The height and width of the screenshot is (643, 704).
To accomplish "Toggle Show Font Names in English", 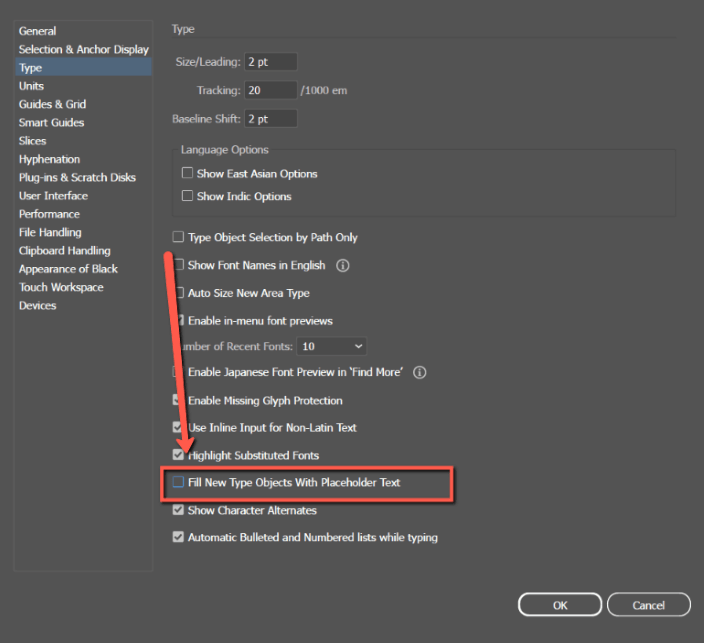I will pos(180,265).
